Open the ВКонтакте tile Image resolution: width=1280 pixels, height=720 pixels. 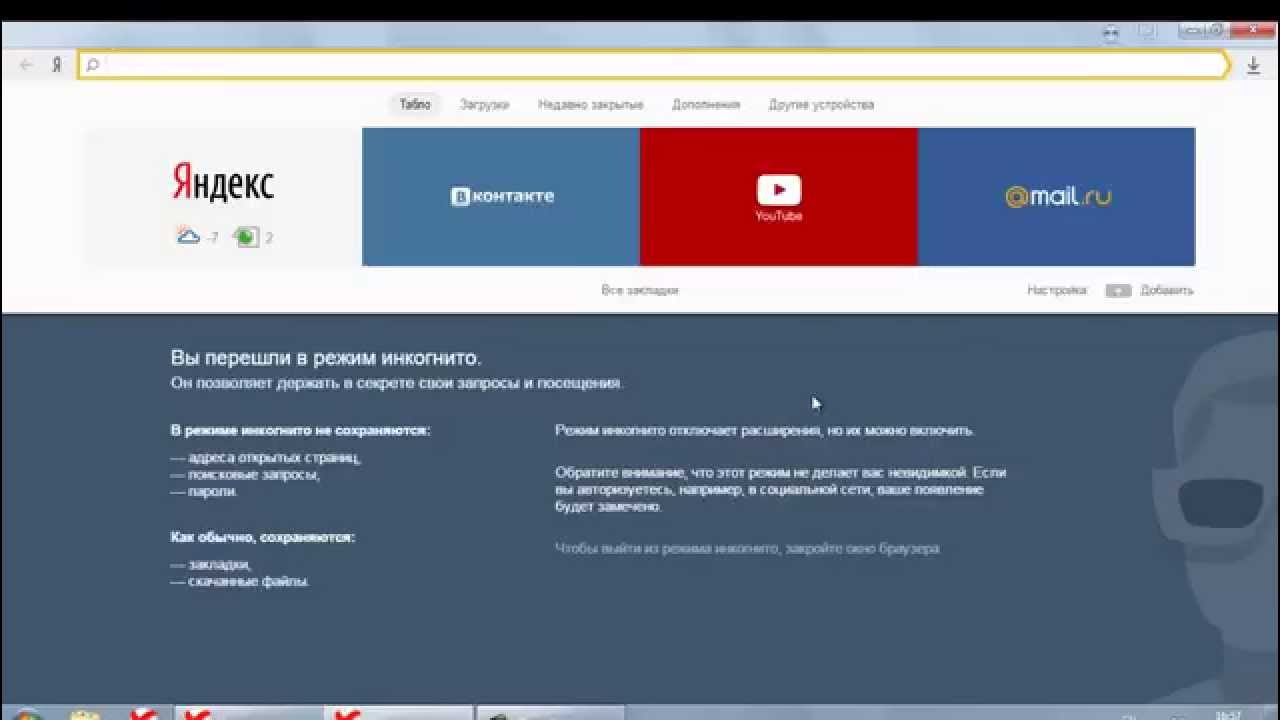[x=501, y=197]
